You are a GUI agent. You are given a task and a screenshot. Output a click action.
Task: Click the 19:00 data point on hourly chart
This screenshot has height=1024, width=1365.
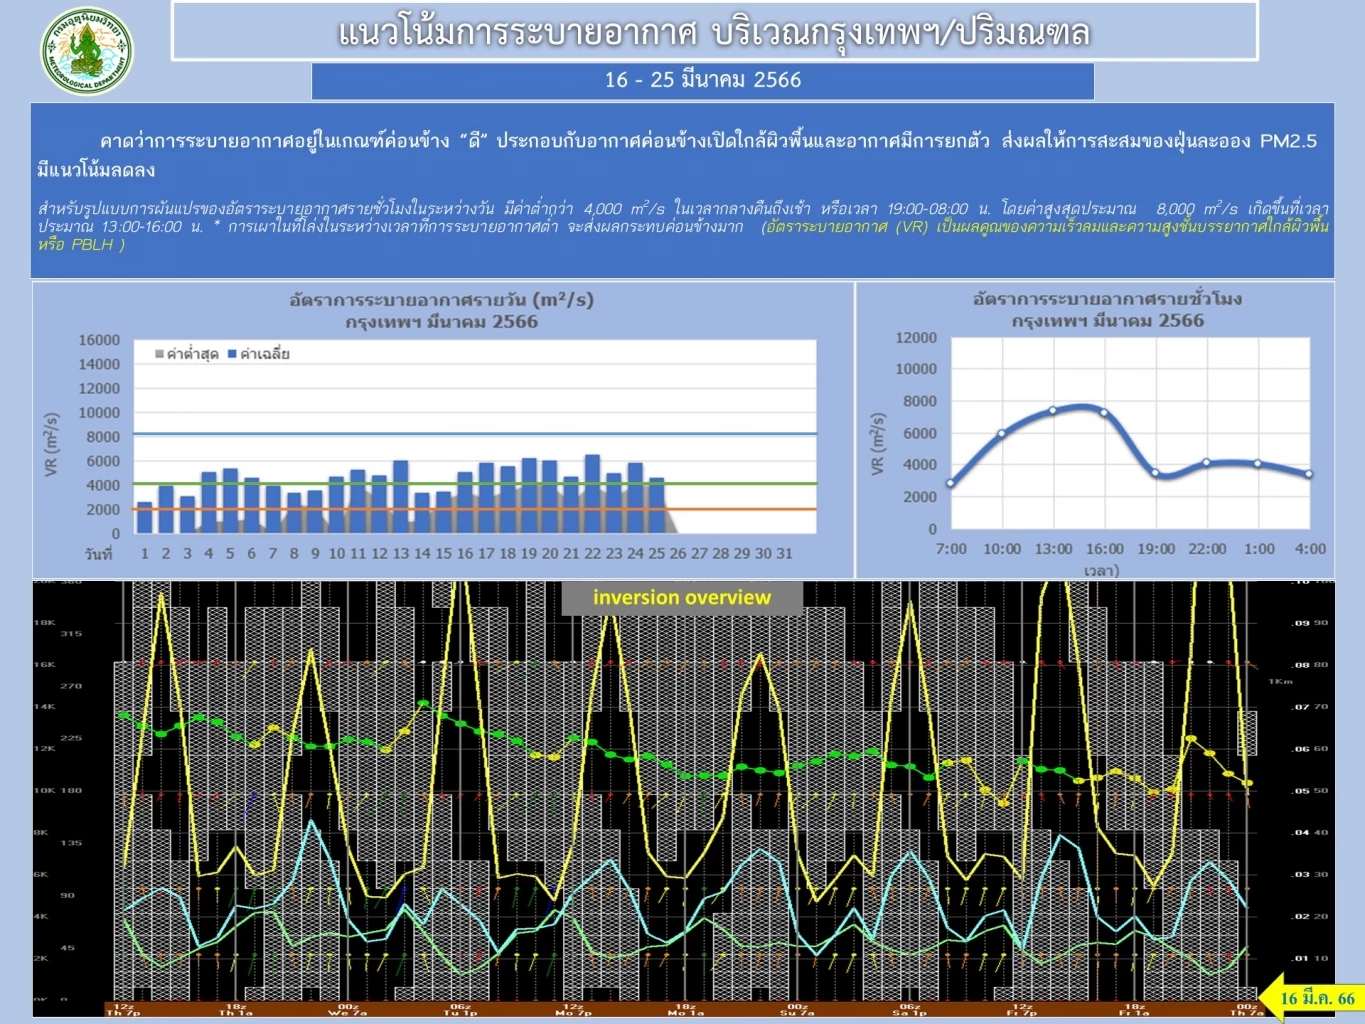pos(1156,473)
